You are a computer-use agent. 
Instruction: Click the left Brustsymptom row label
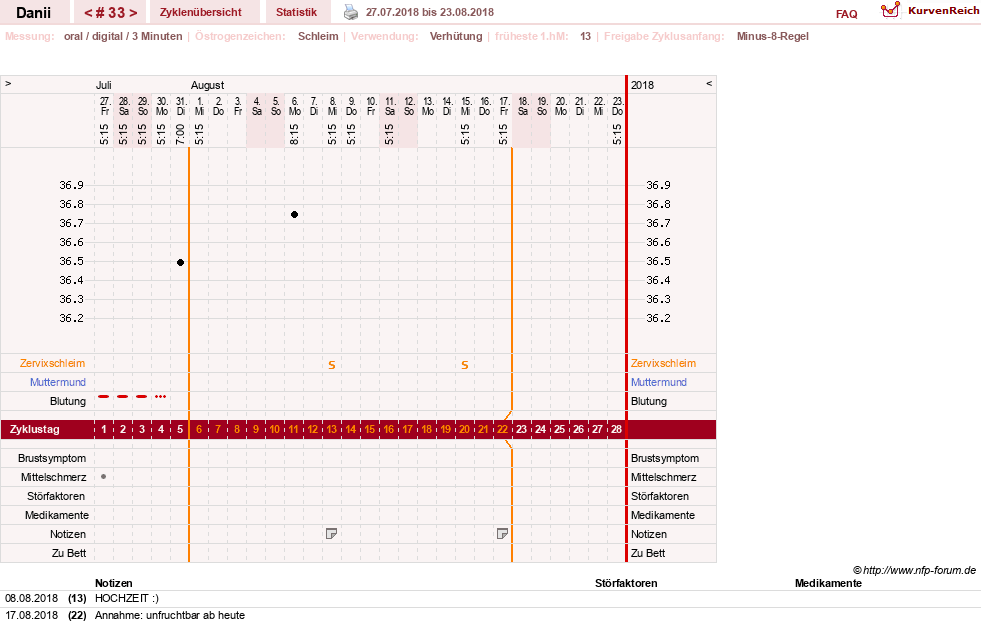(x=52, y=458)
